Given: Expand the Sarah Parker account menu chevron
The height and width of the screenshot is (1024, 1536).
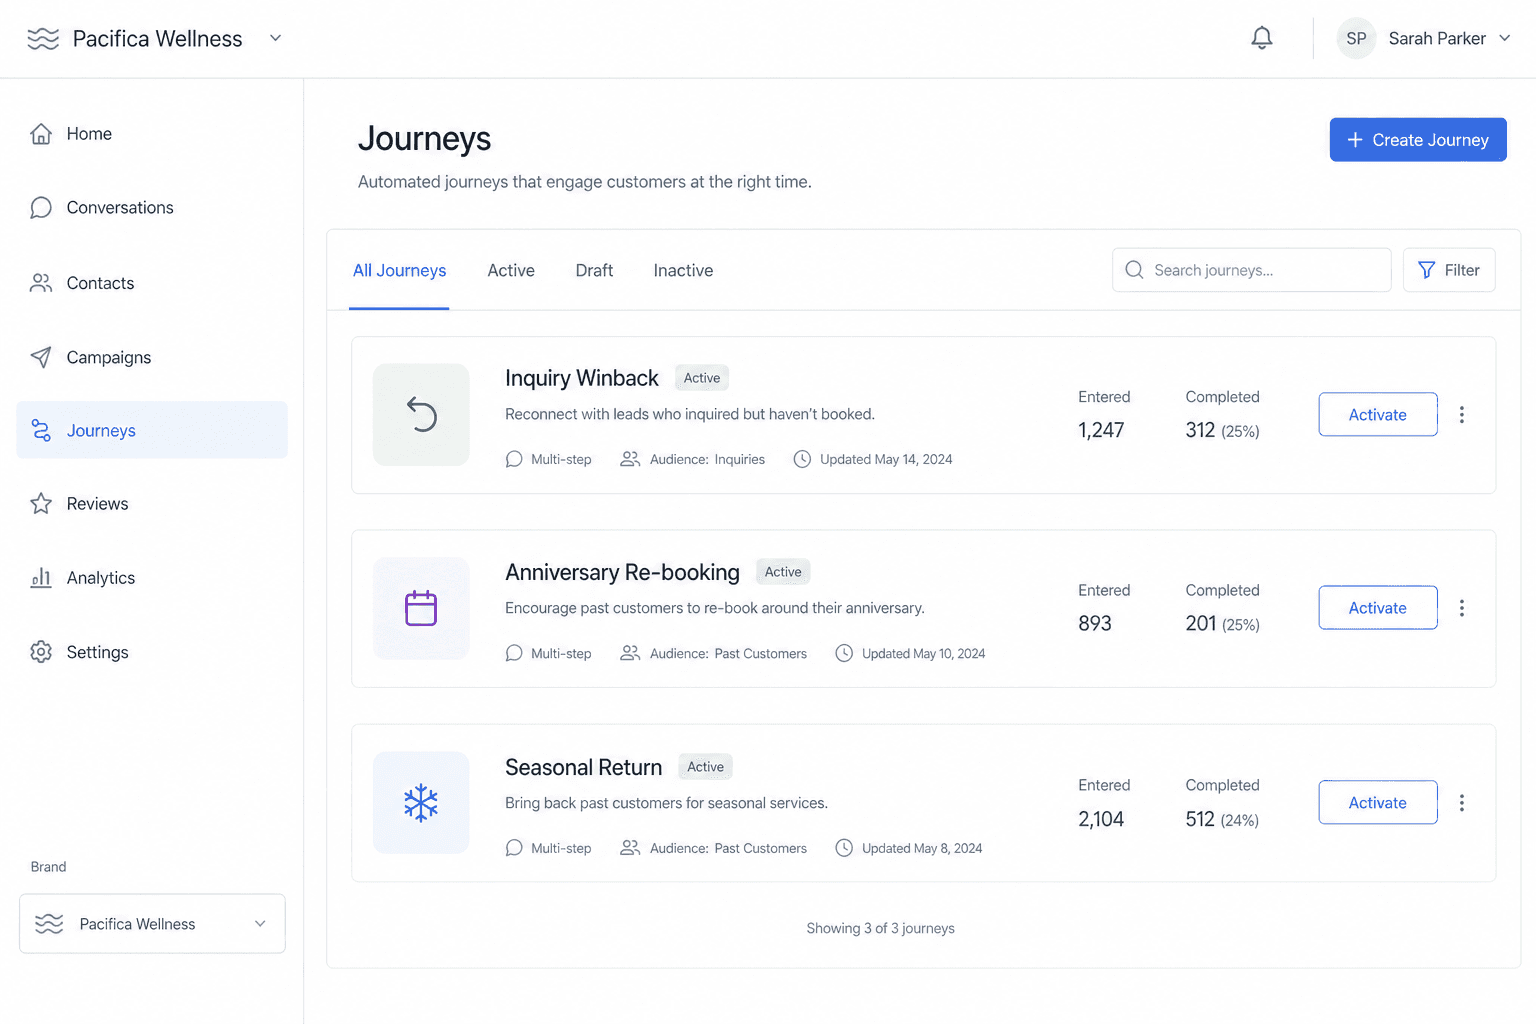Looking at the screenshot, I should tap(1505, 38).
